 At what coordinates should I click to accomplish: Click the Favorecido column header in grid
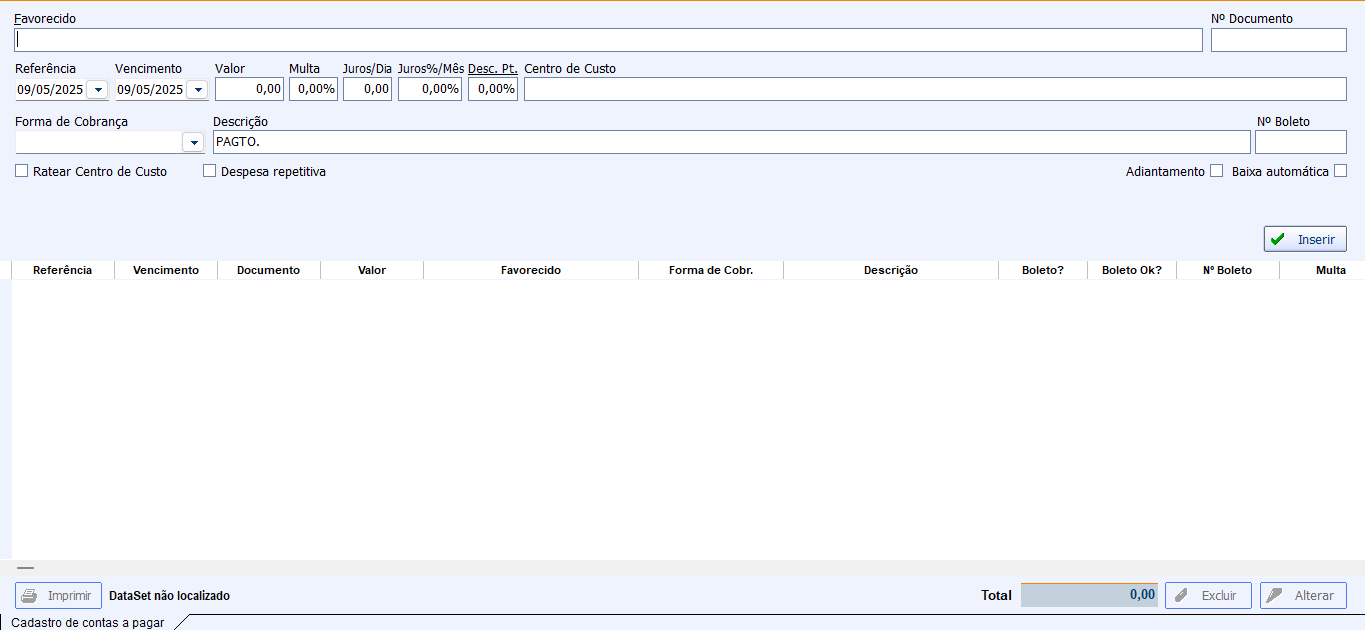point(530,270)
